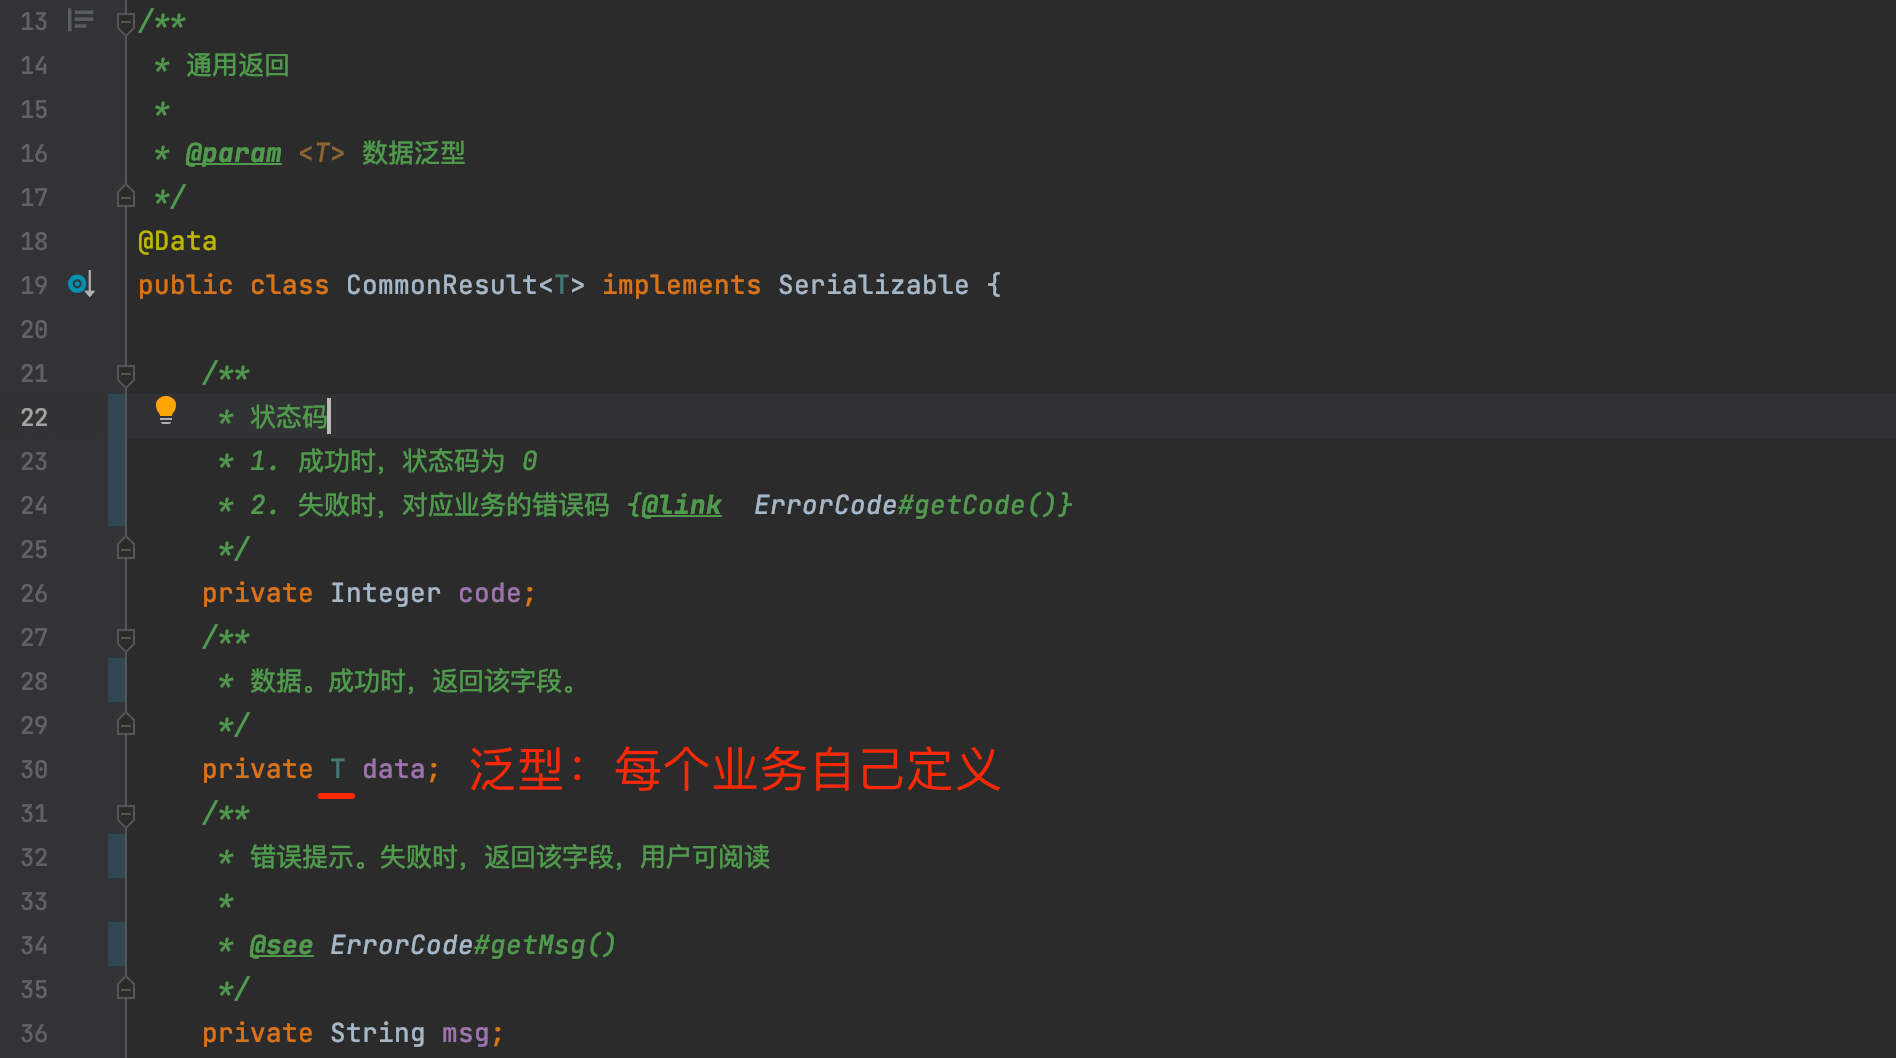Click the change marker beside line 28
1896x1058 pixels.
[117, 681]
